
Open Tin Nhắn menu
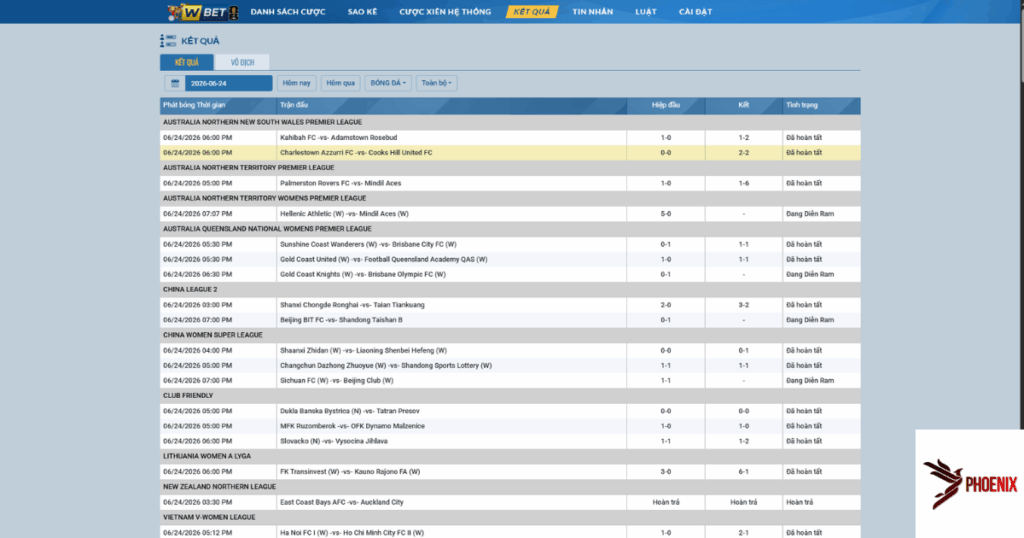click(592, 12)
